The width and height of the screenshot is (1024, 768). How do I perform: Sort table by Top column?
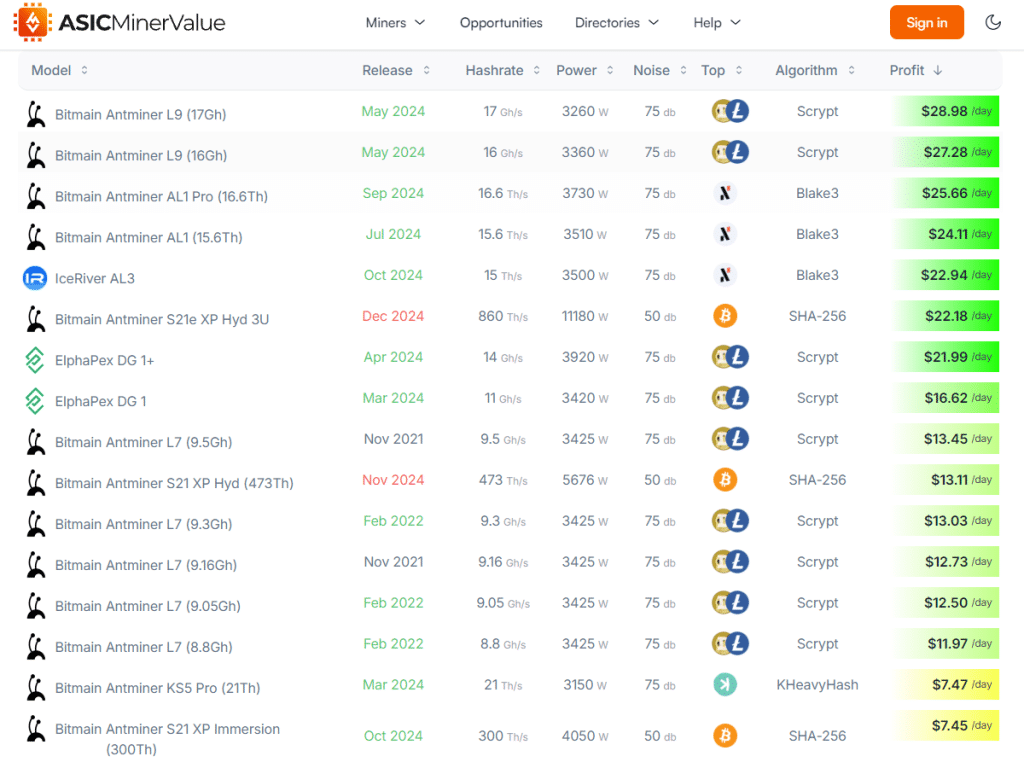pyautogui.click(x=721, y=71)
